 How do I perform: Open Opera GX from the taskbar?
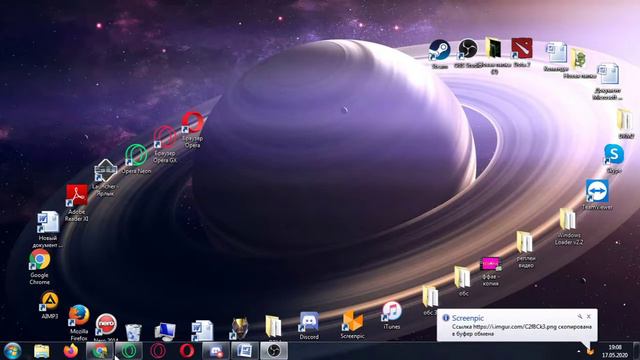tap(158, 351)
